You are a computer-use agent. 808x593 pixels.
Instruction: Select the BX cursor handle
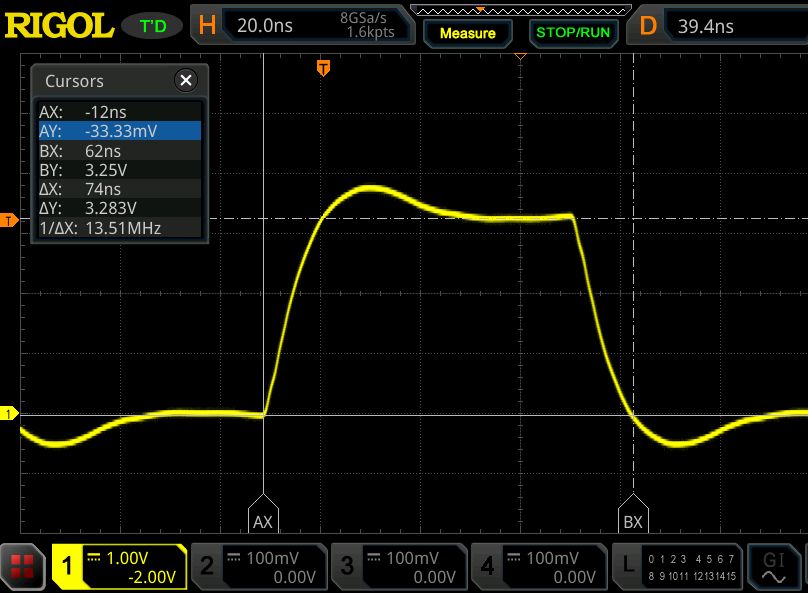tap(633, 514)
